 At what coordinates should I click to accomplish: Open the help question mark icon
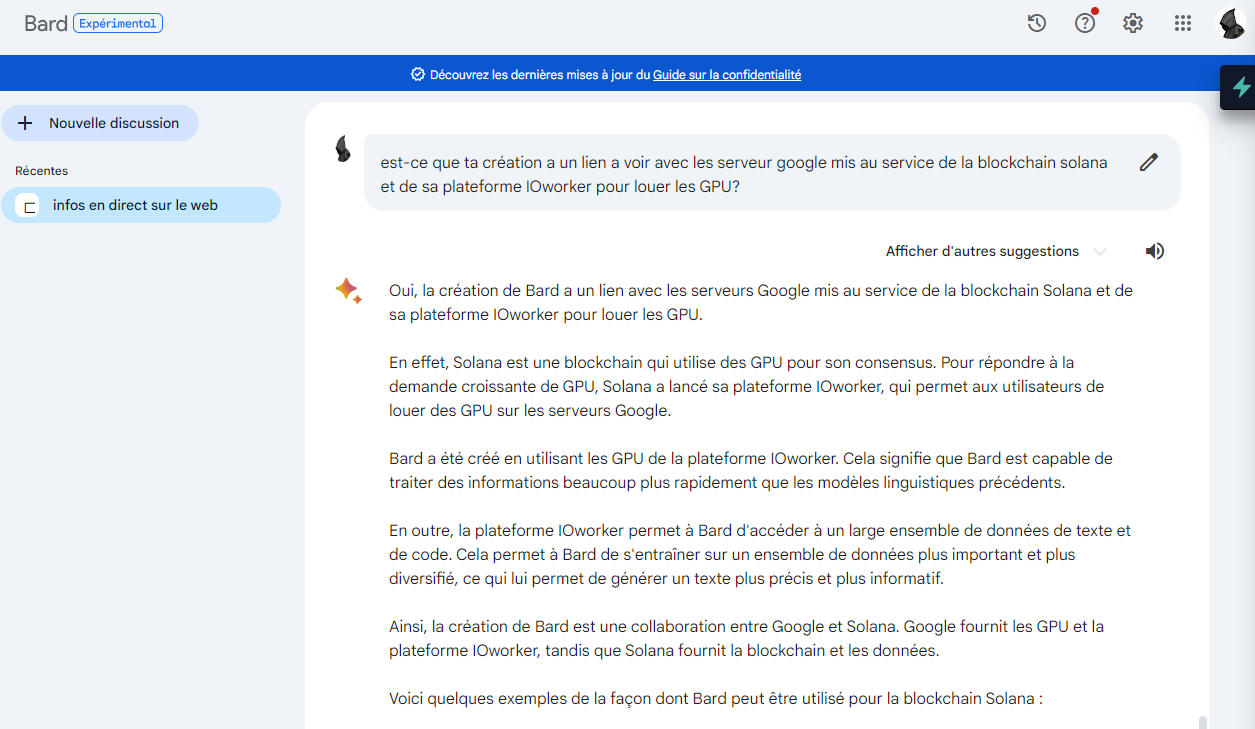(x=1085, y=23)
